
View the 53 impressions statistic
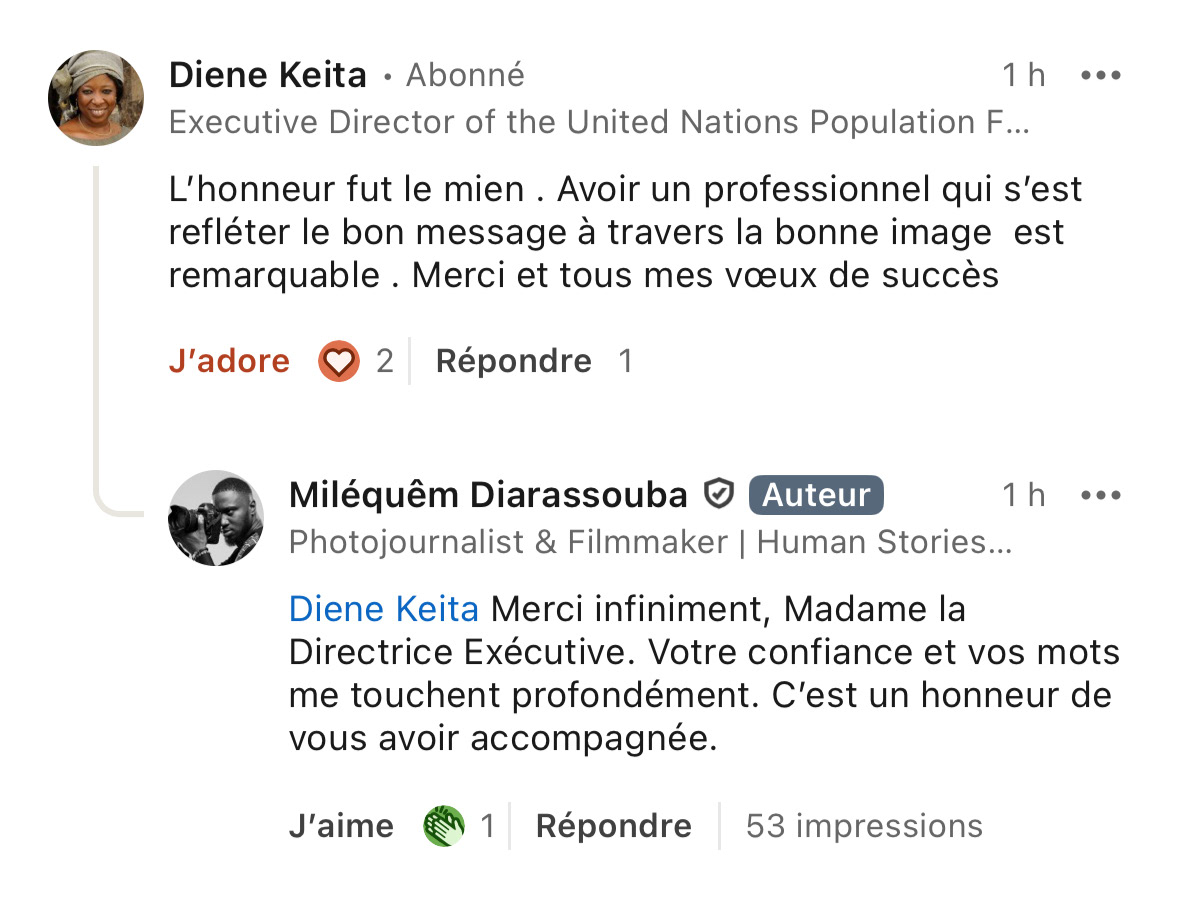[864, 826]
